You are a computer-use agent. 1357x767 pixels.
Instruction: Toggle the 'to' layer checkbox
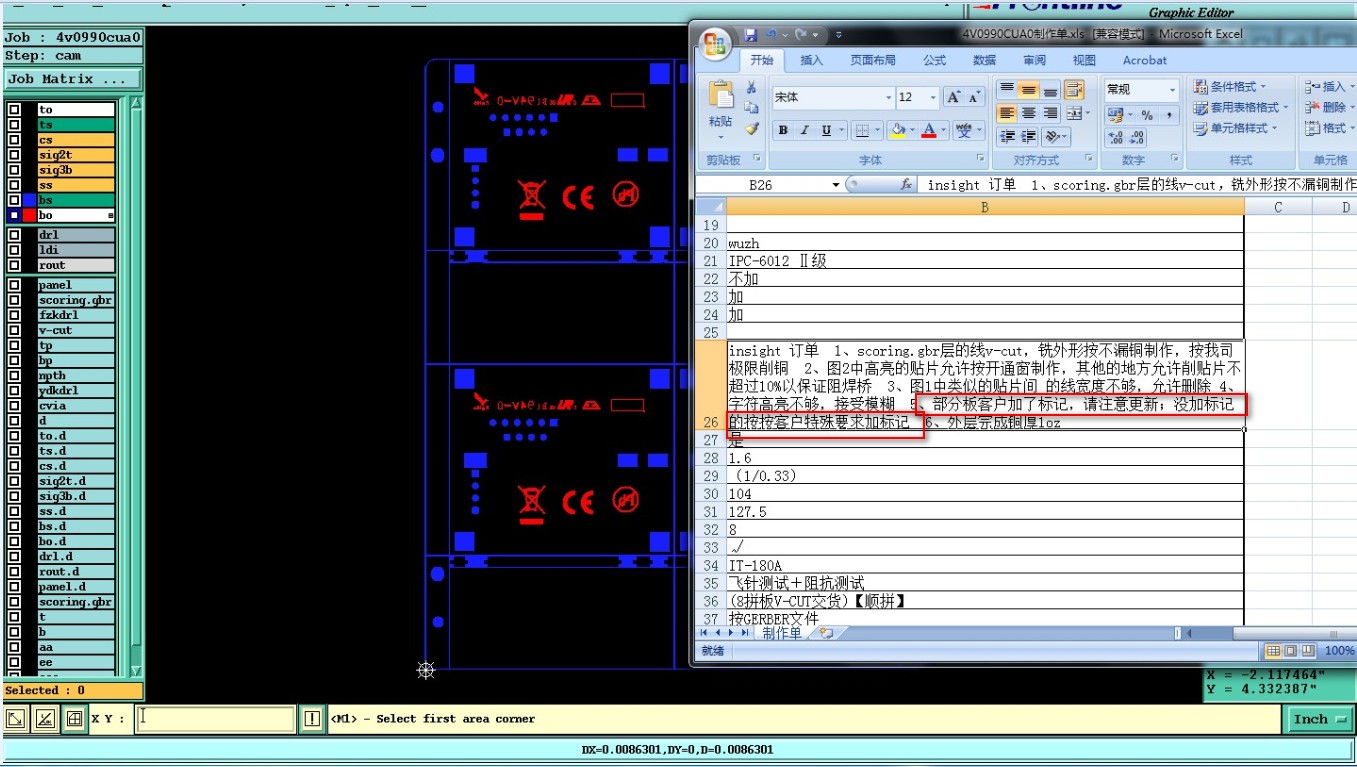(14, 110)
